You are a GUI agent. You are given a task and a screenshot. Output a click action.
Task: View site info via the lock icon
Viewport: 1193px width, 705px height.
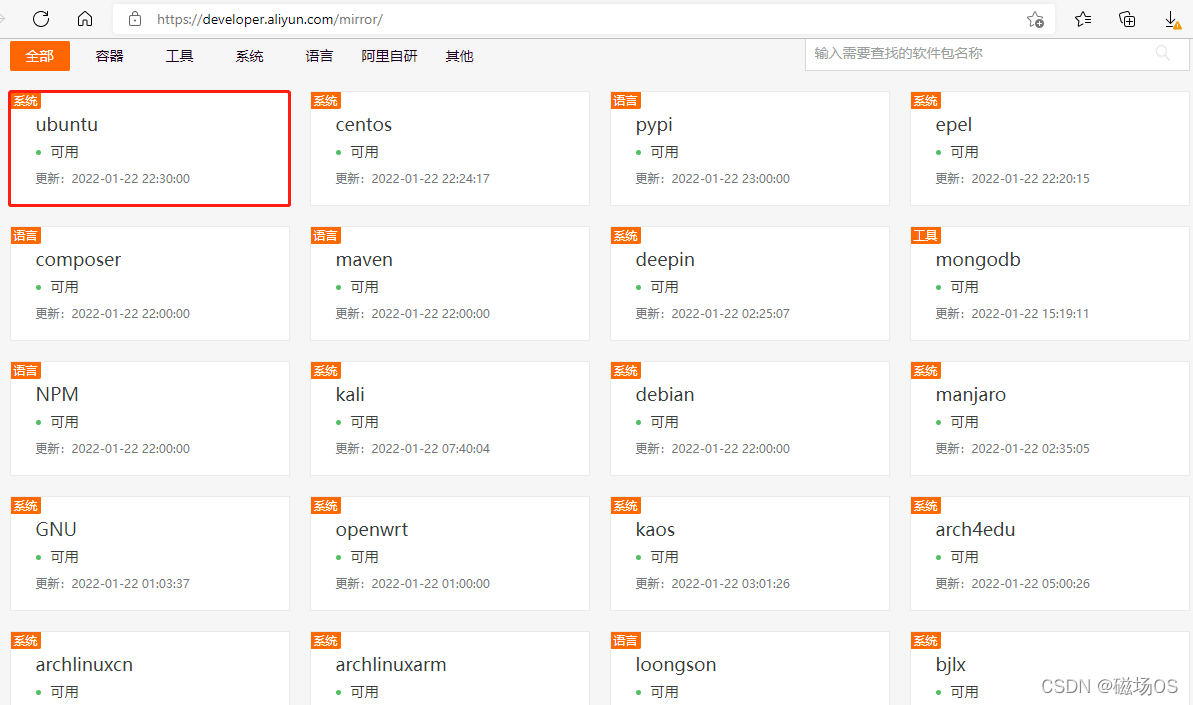pyautogui.click(x=135, y=19)
